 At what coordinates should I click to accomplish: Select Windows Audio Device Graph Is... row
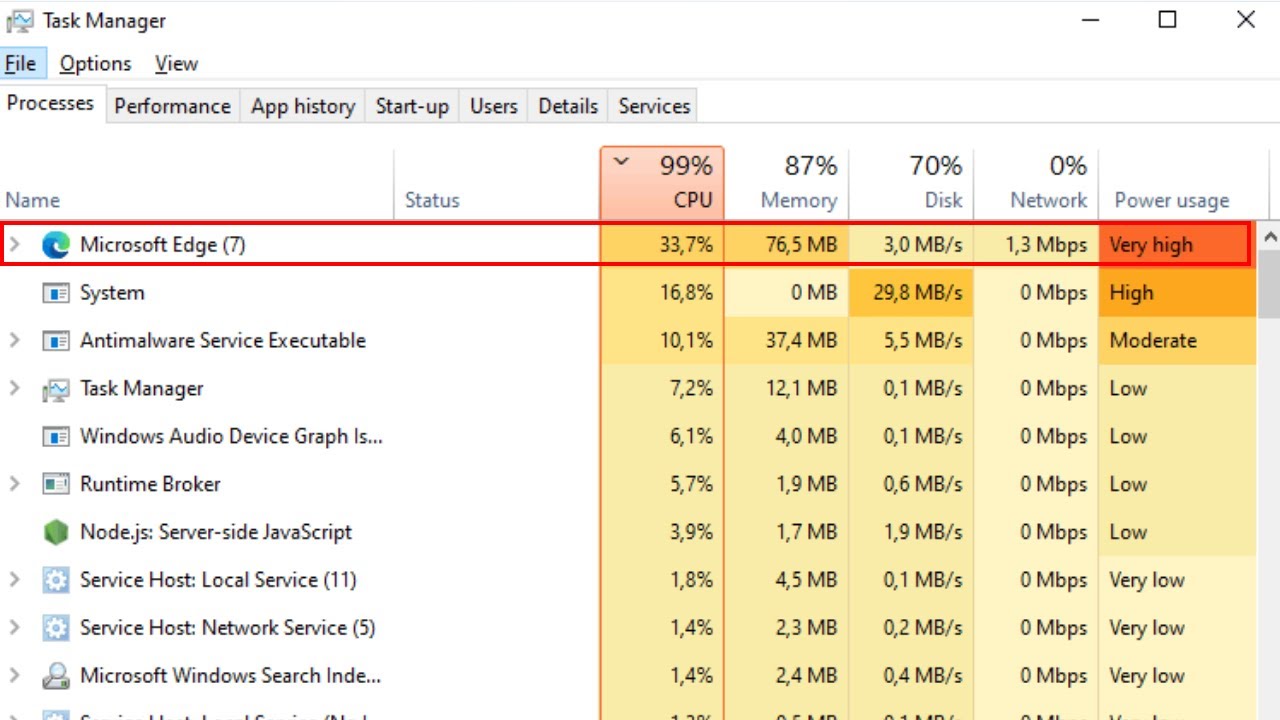point(628,436)
